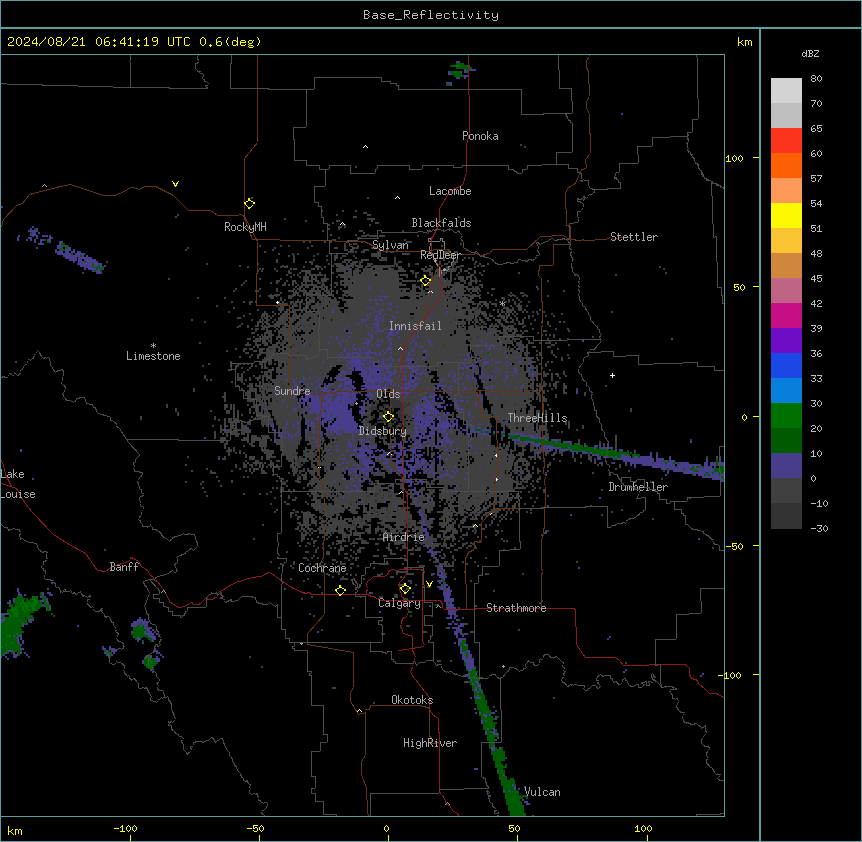Click the Didsbury map label
Image resolution: width=862 pixels, height=842 pixels.
click(x=383, y=431)
